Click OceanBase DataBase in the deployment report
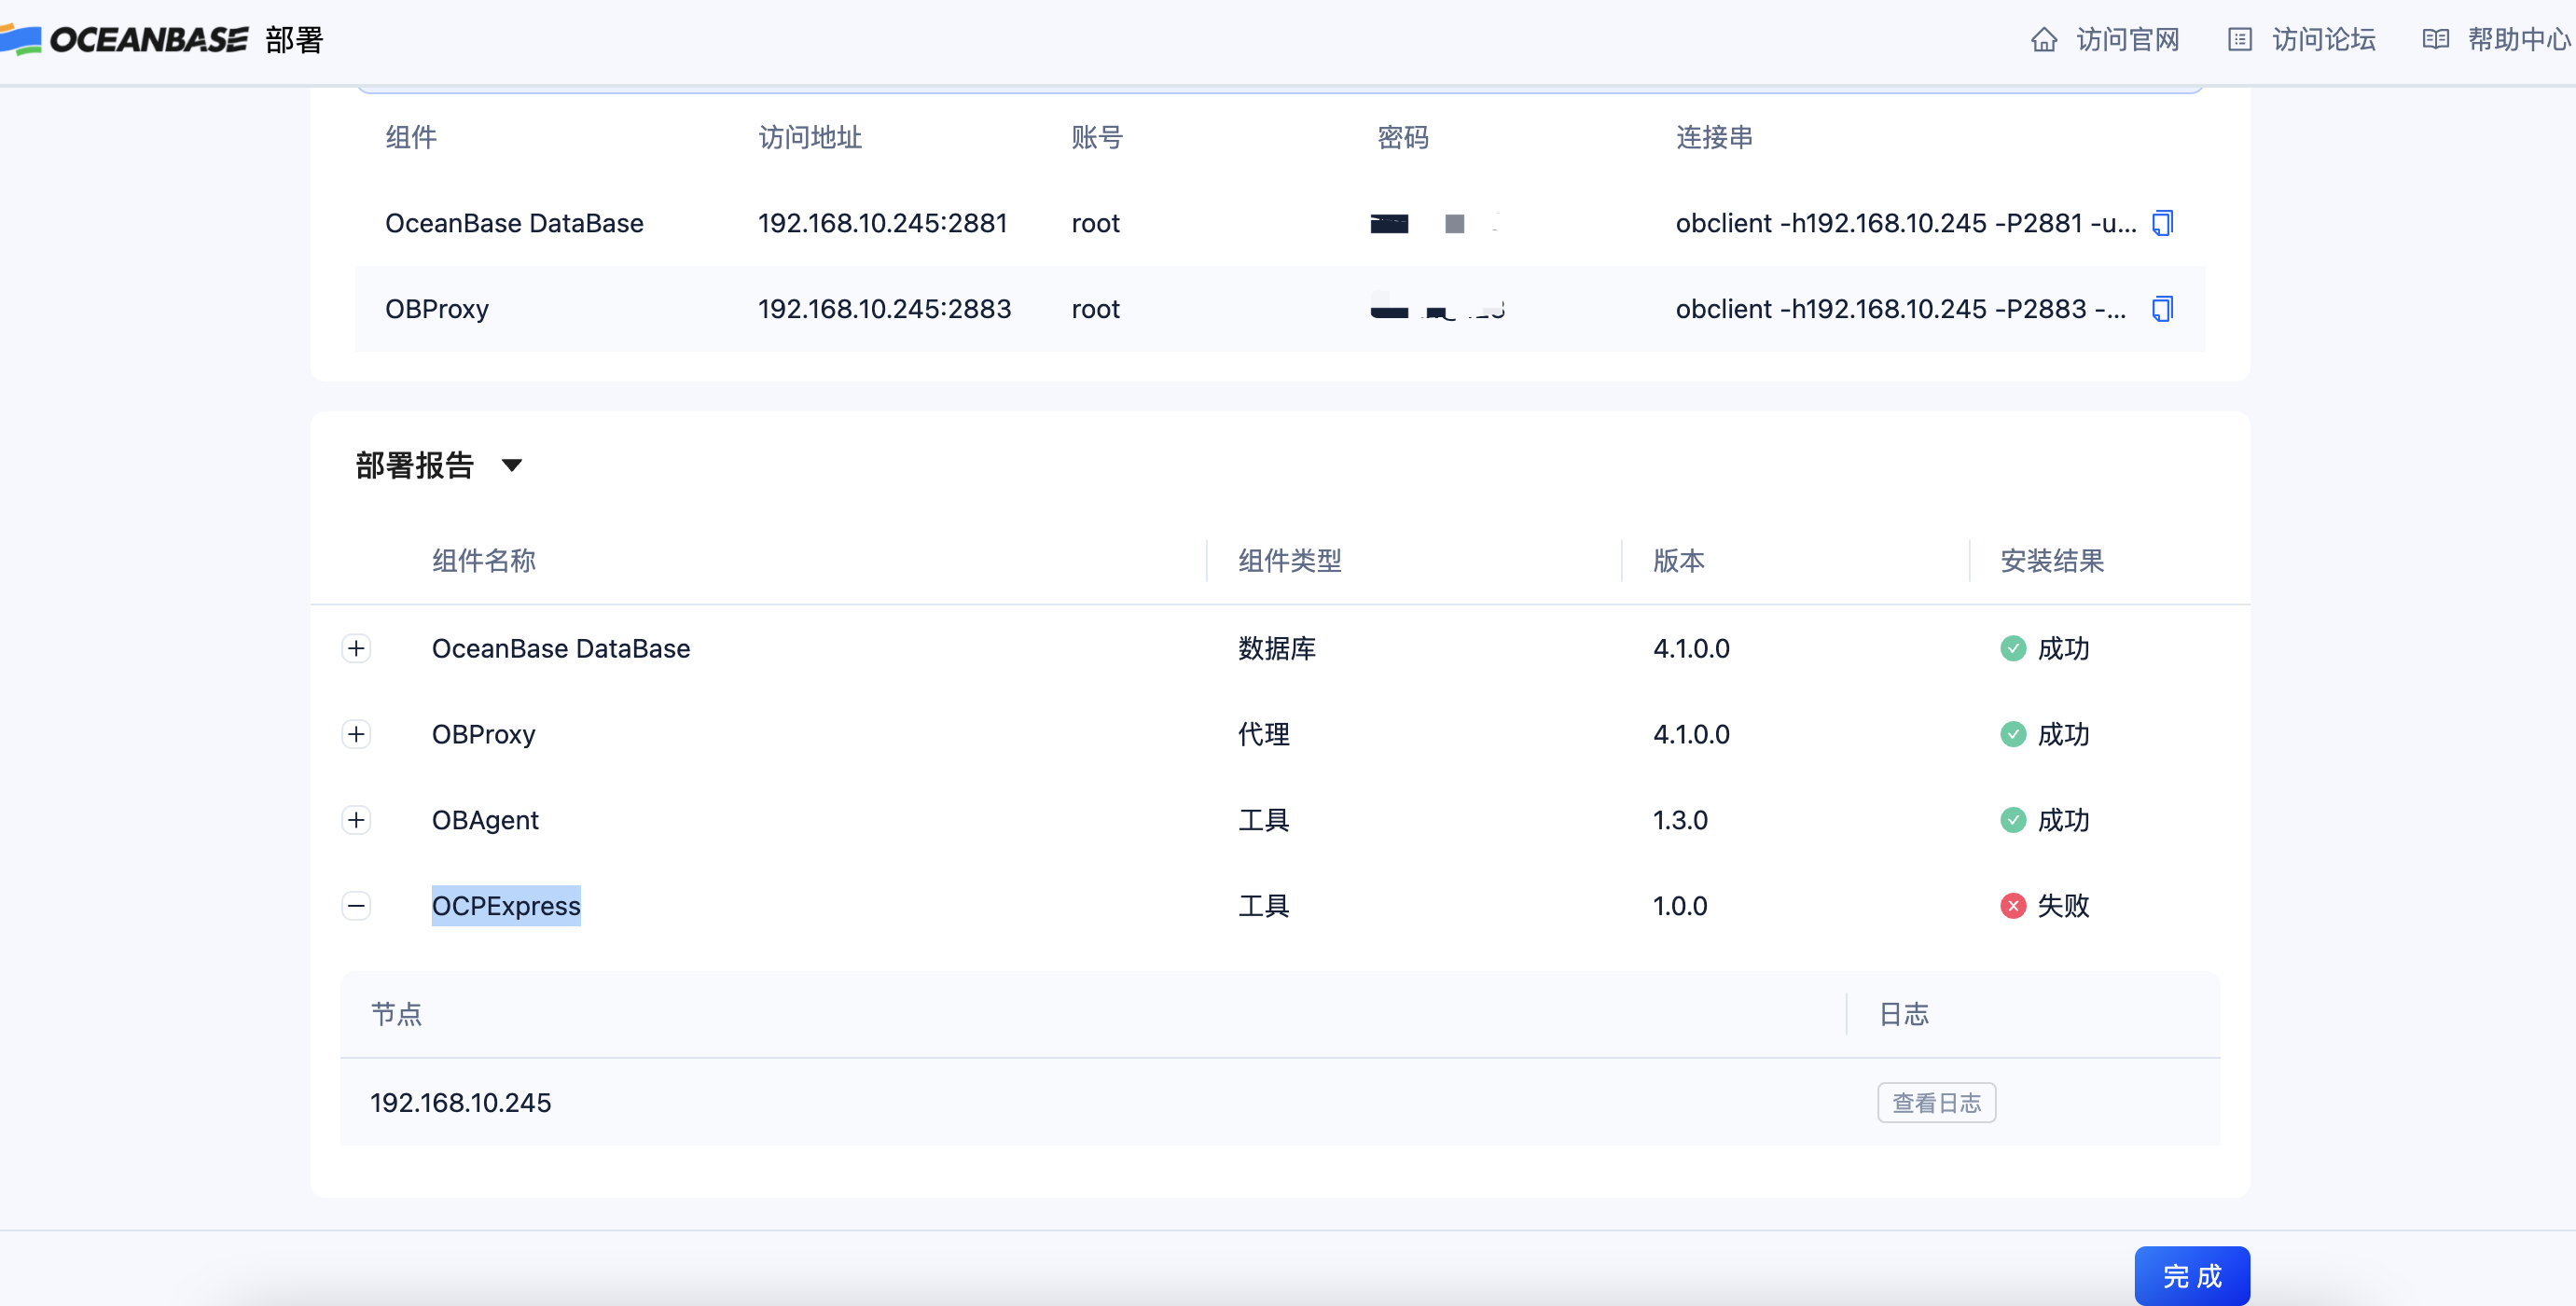 click(x=561, y=649)
